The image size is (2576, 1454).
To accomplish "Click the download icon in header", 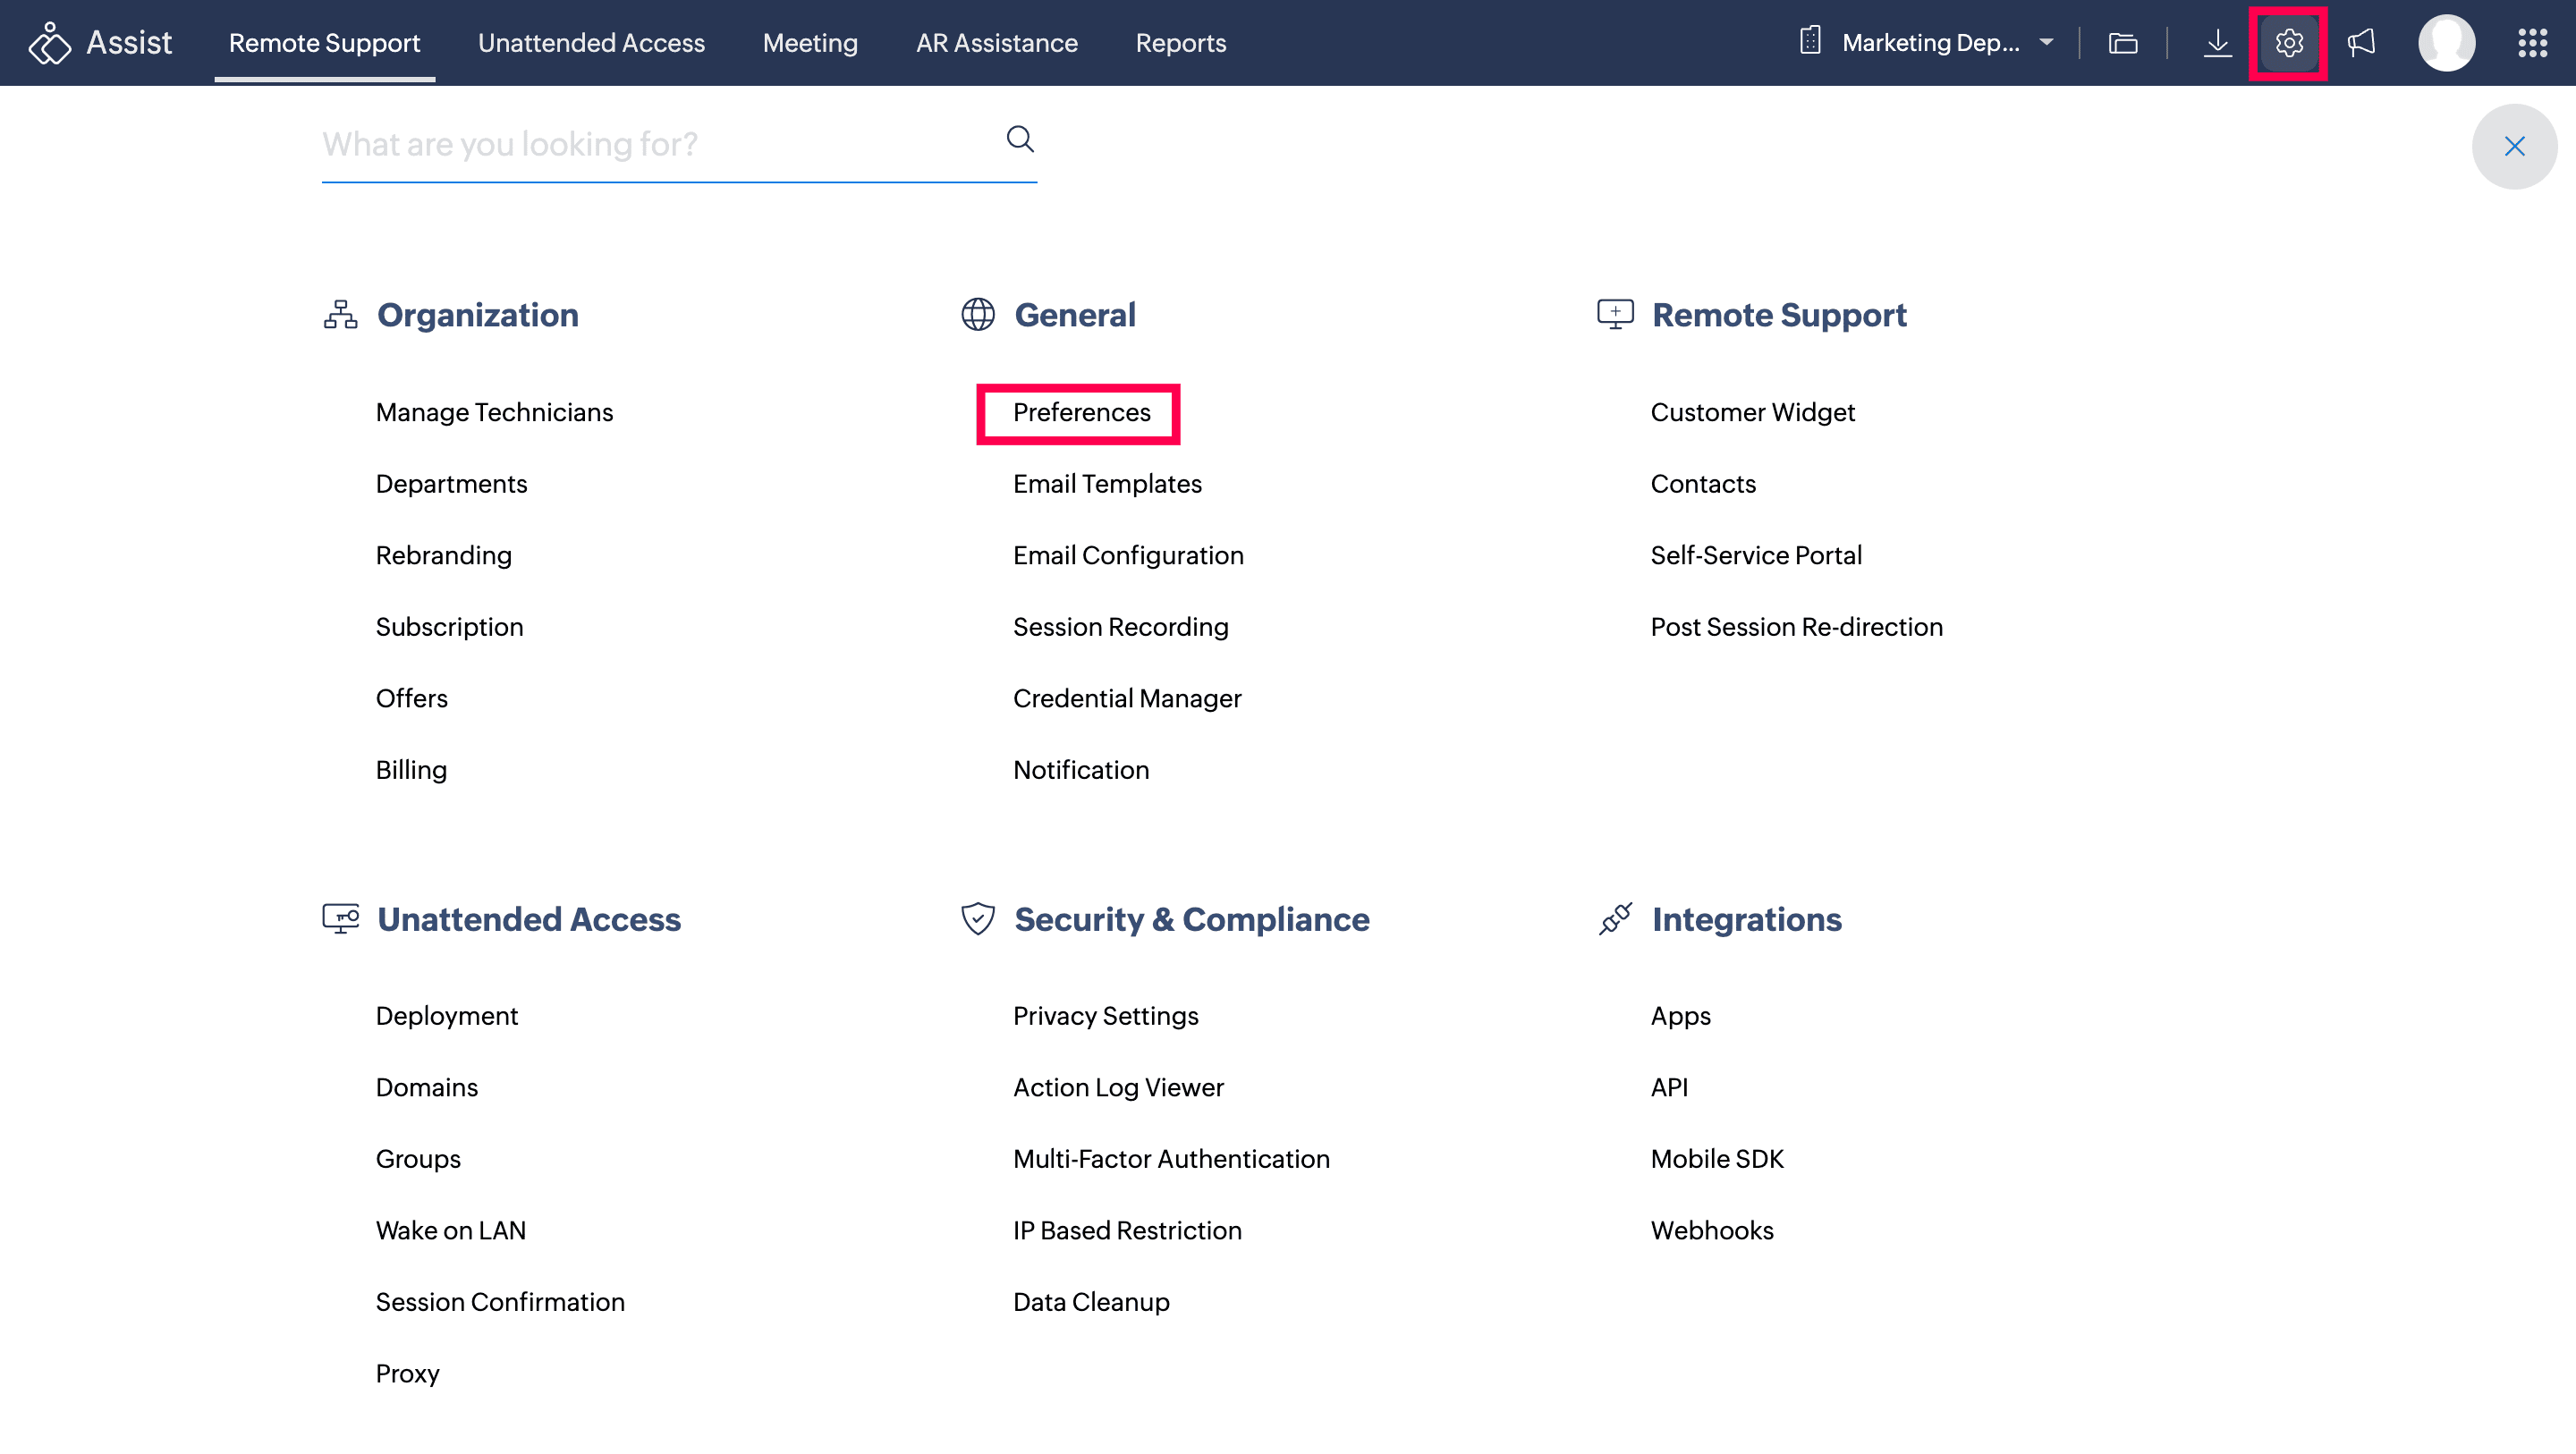I will [x=2217, y=43].
